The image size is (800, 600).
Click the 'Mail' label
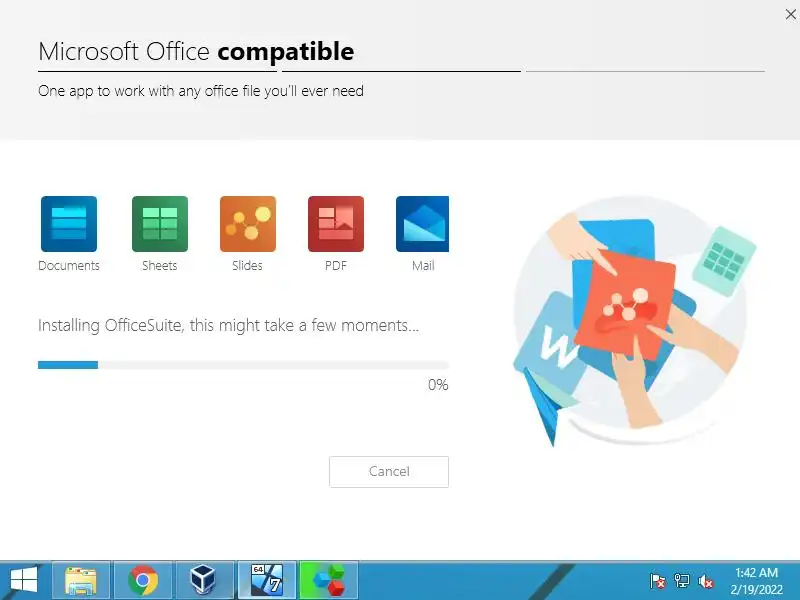[423, 266]
